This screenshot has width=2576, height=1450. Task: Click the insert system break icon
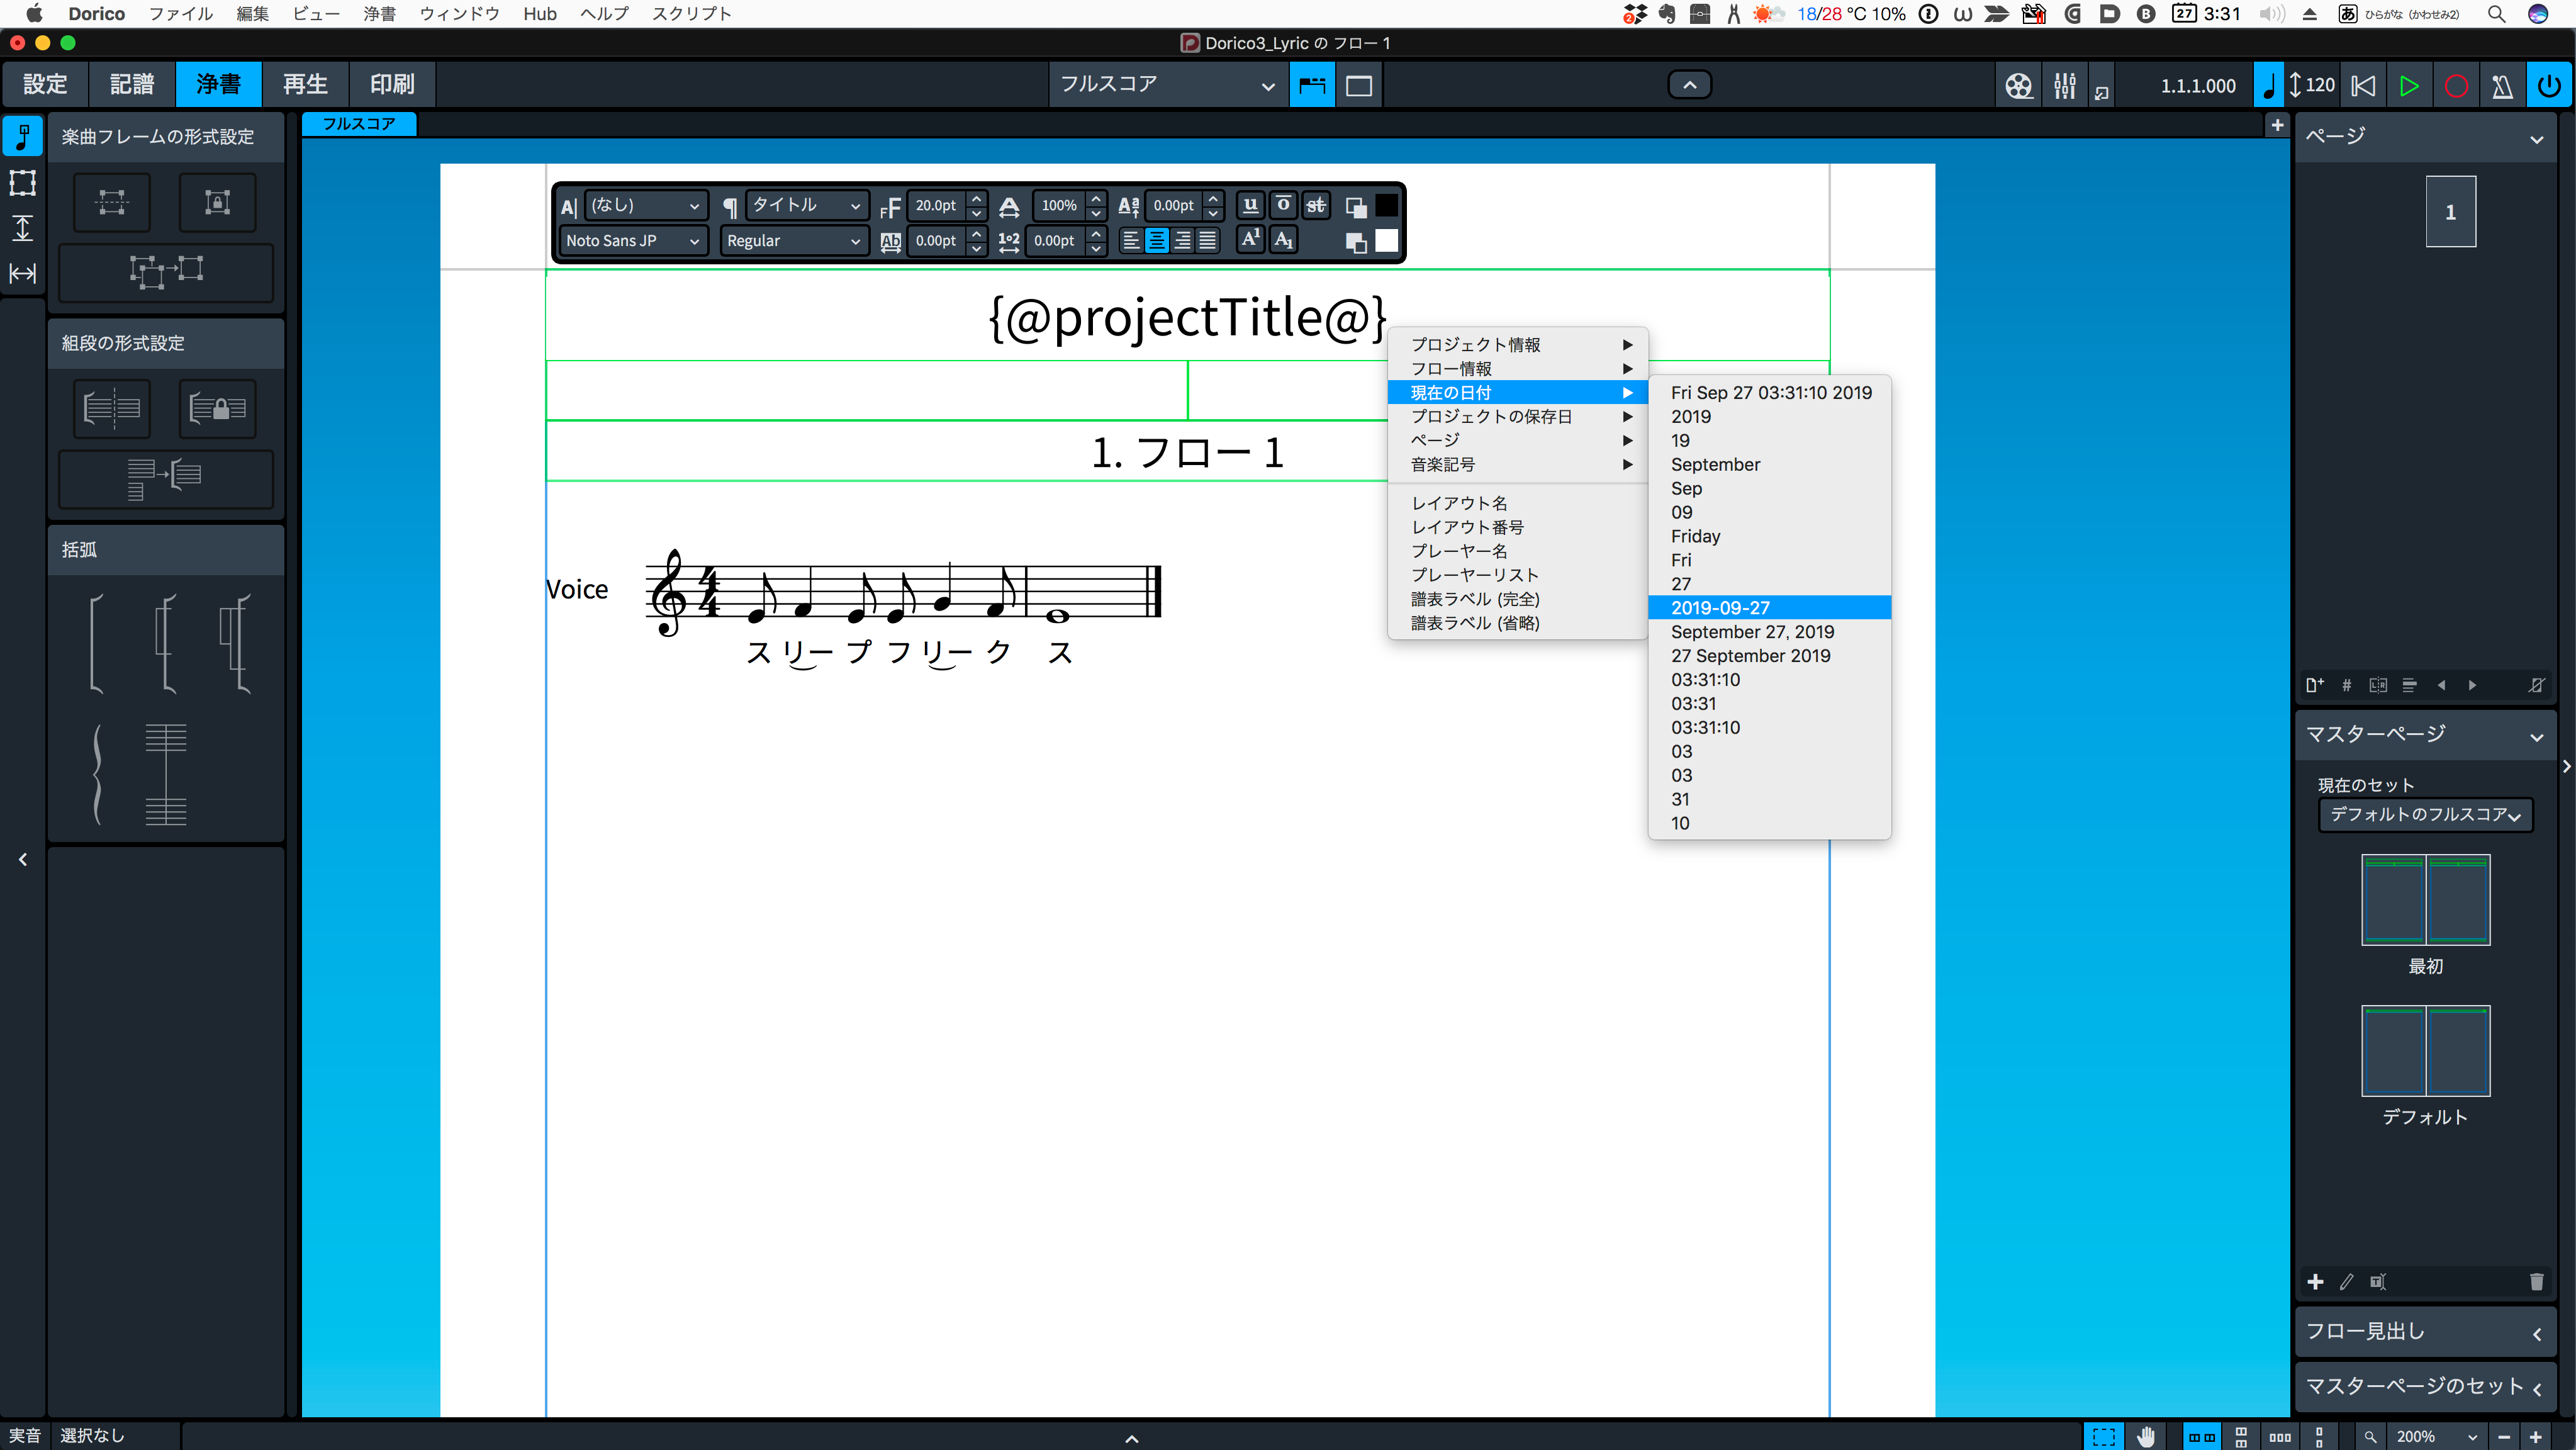[112, 408]
